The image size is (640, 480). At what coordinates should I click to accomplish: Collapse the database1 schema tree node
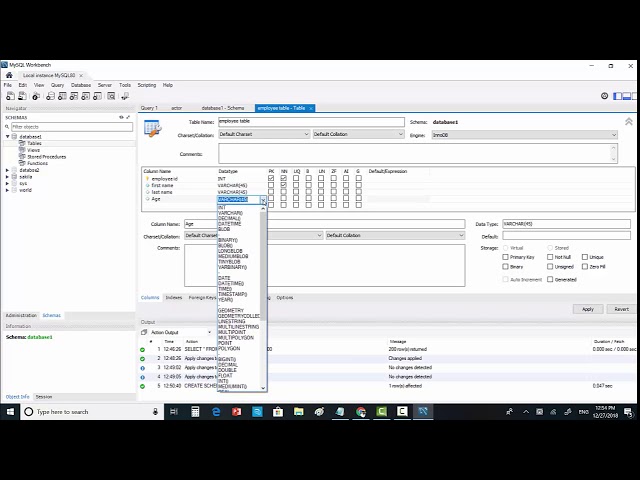point(7,137)
